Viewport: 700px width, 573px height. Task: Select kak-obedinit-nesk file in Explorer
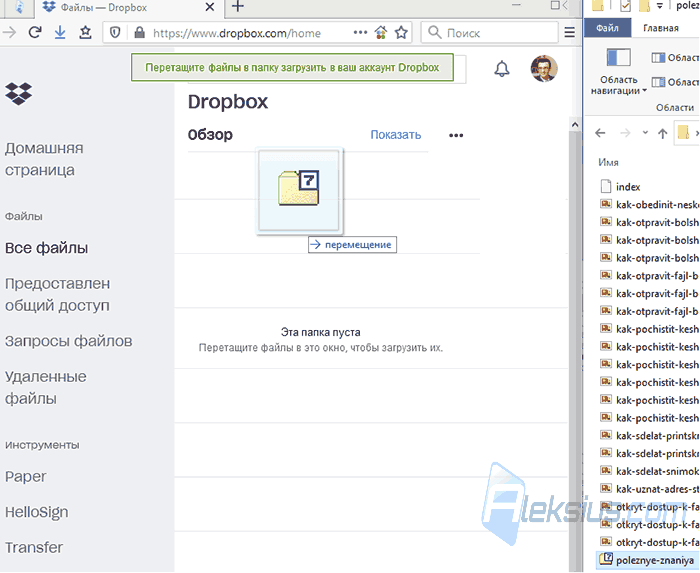(x=648, y=205)
